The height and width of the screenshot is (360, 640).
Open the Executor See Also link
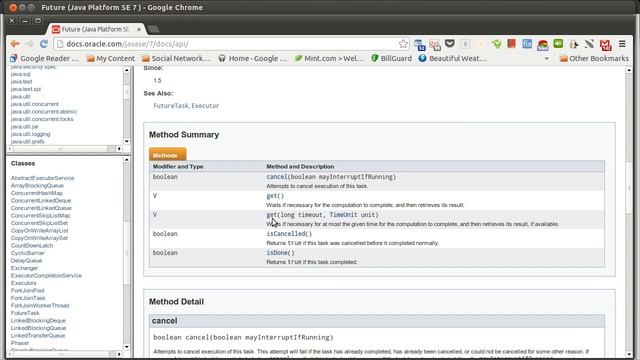pos(205,106)
